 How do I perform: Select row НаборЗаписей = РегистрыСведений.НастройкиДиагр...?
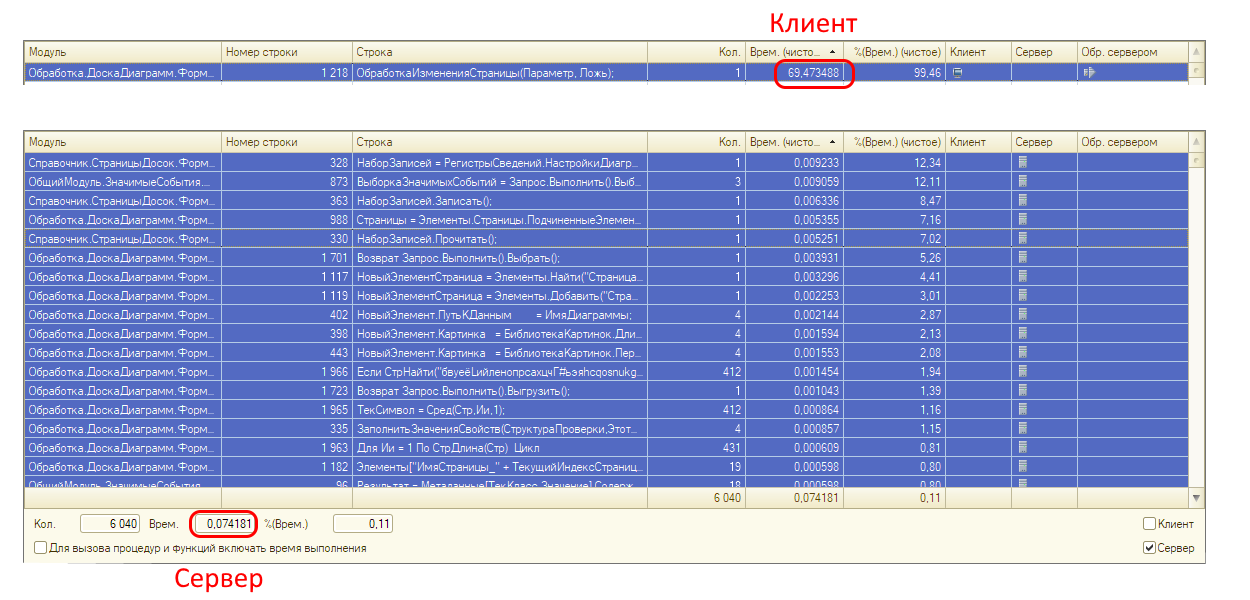point(606,162)
